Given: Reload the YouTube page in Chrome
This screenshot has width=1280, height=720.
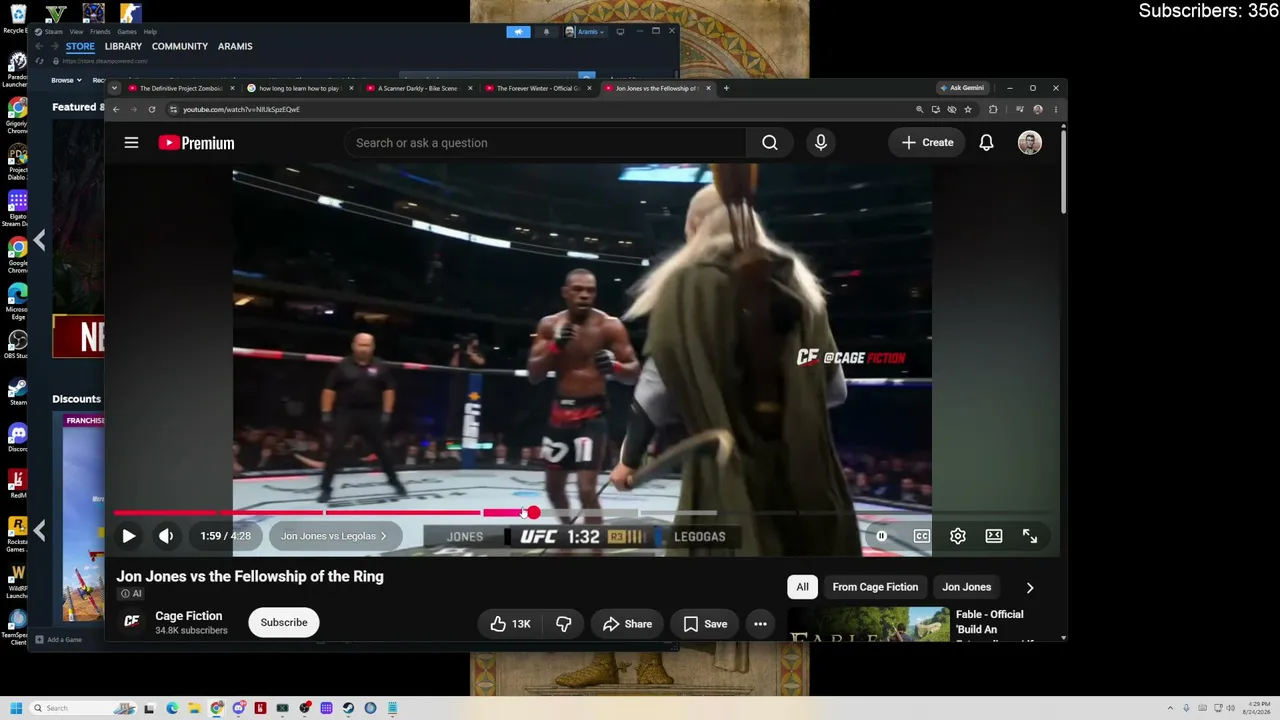Looking at the screenshot, I should tap(152, 109).
